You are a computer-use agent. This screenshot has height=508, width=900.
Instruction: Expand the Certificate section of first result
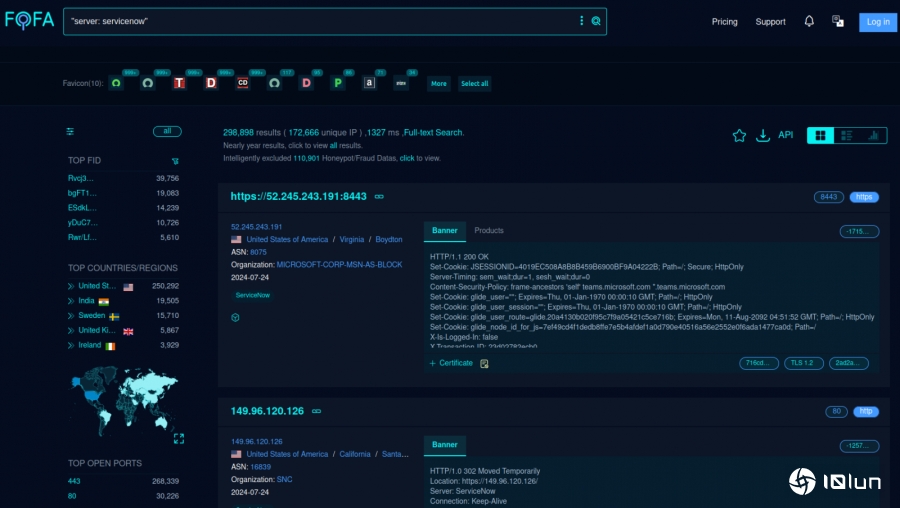tap(451, 363)
